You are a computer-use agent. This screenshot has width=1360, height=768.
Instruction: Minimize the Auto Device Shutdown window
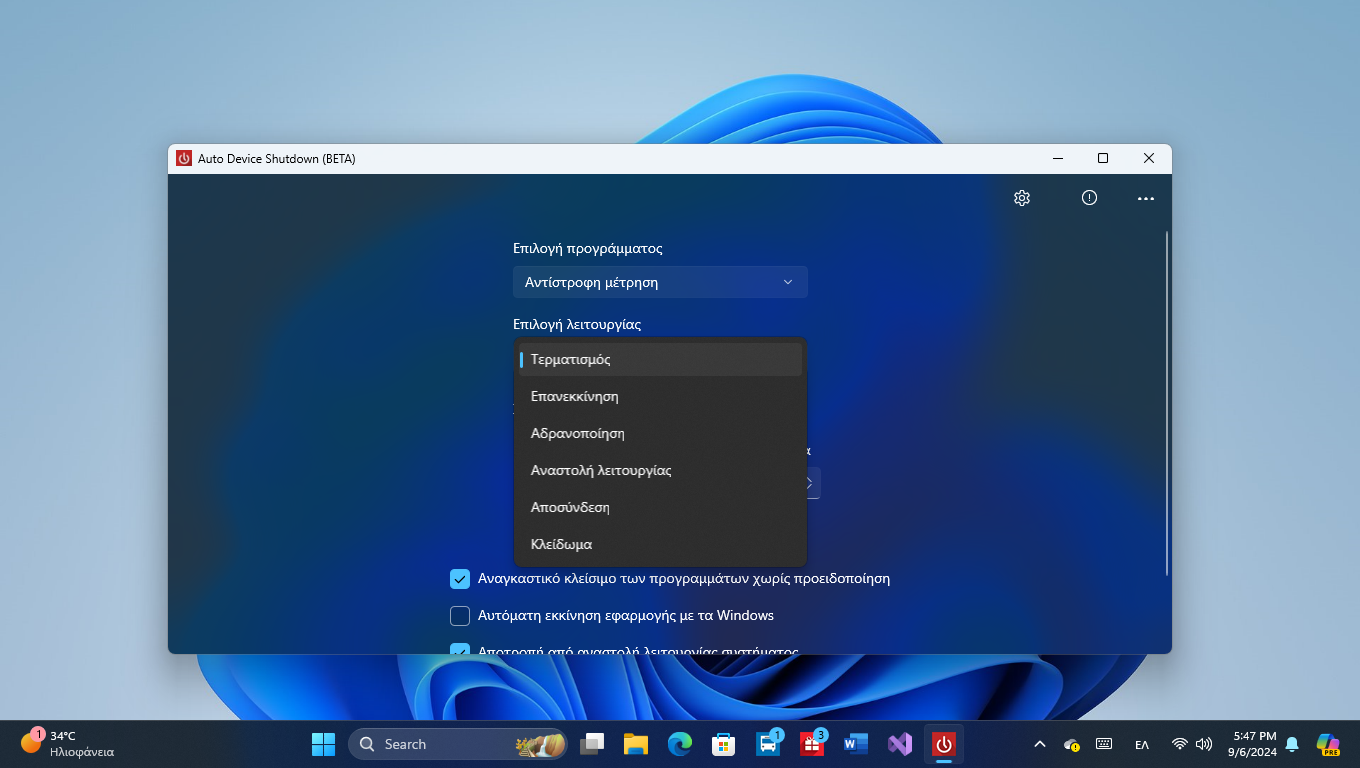tap(1057, 158)
